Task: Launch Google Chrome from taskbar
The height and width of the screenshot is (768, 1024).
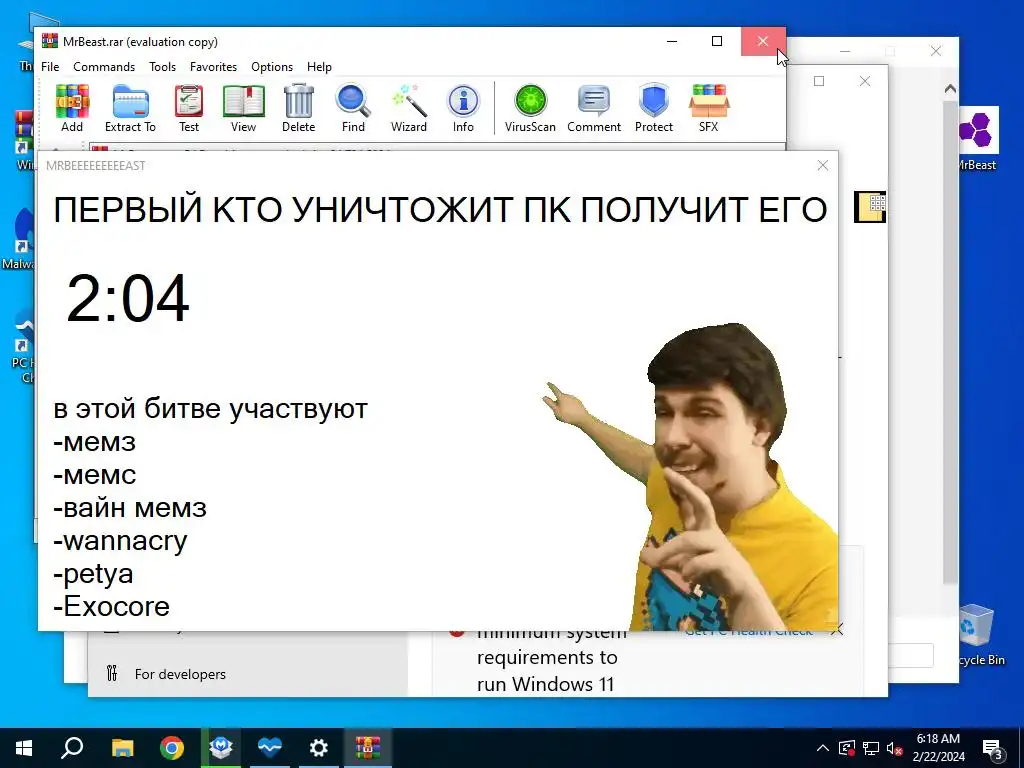Action: point(172,748)
